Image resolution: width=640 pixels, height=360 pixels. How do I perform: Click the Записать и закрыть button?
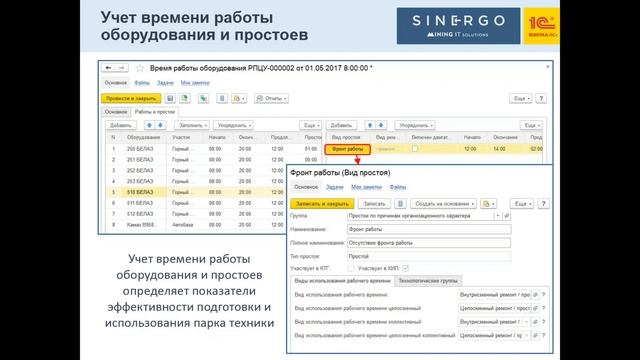pyautogui.click(x=322, y=204)
